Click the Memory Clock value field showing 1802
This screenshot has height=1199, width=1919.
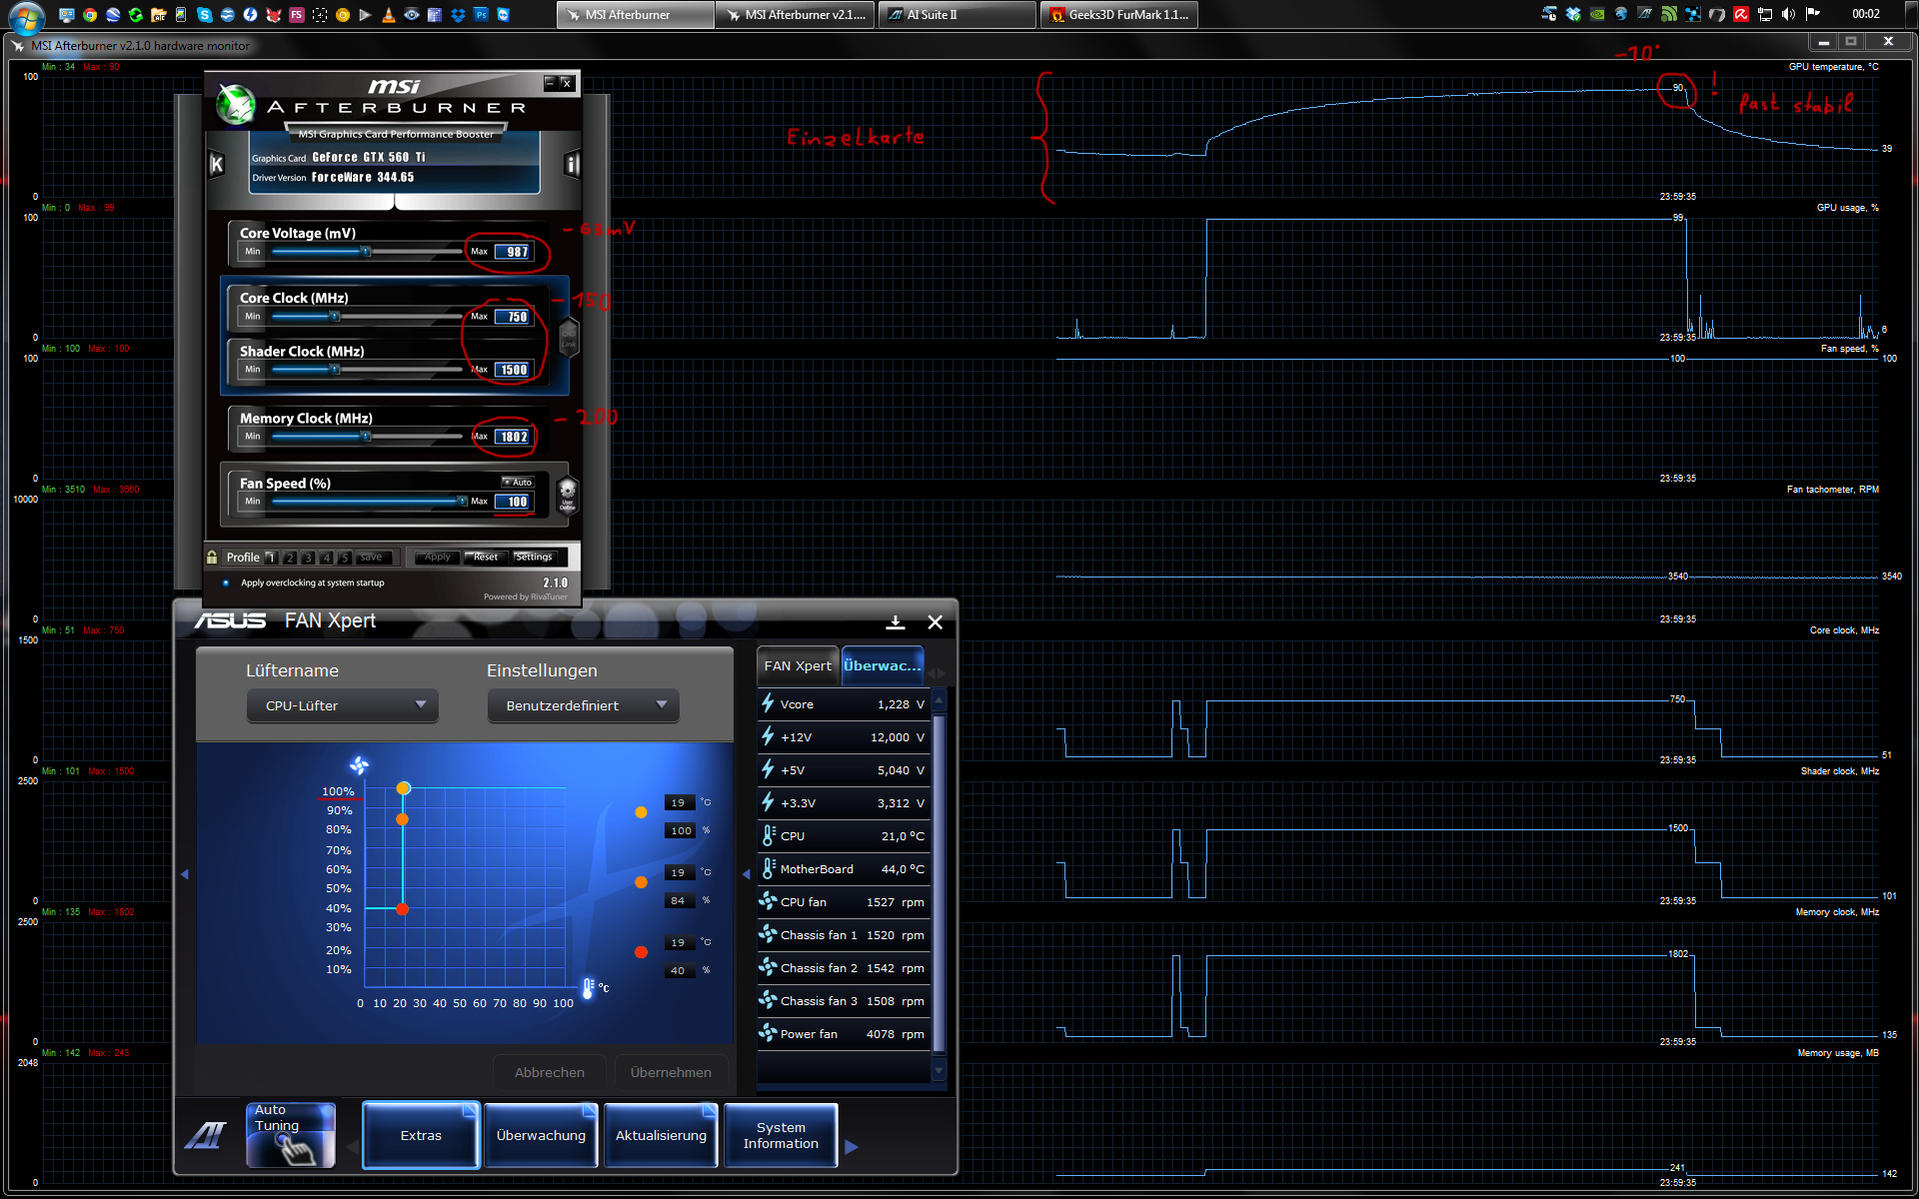point(514,437)
